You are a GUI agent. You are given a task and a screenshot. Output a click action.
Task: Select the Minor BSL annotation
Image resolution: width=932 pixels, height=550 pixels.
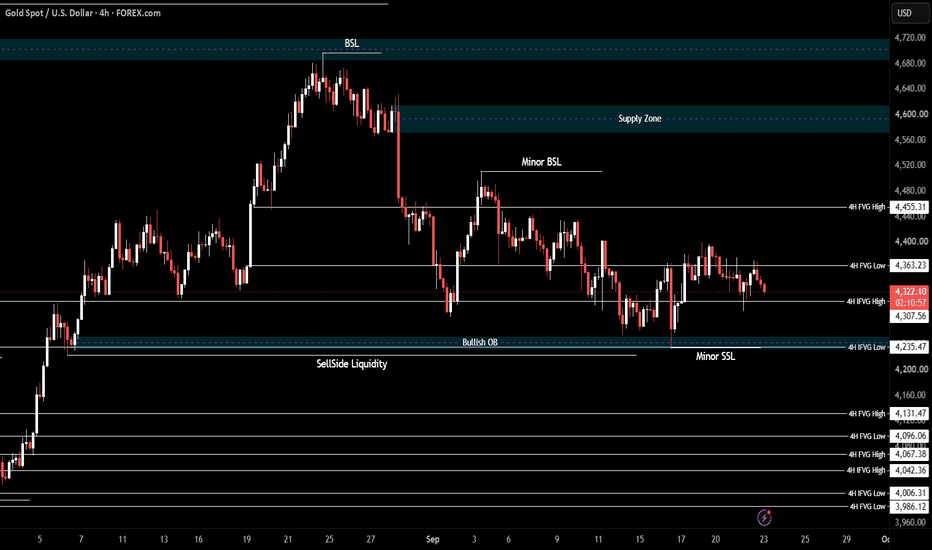pyautogui.click(x=541, y=162)
